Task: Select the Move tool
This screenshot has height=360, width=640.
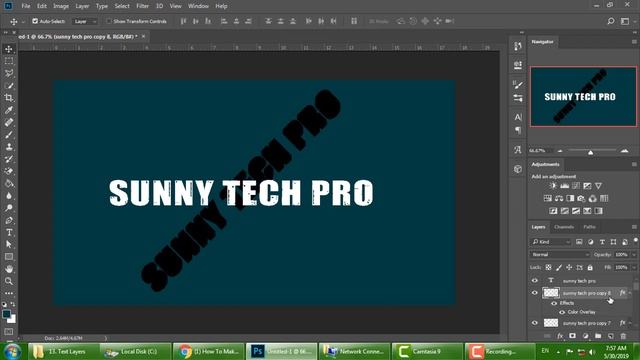Action: (x=9, y=49)
